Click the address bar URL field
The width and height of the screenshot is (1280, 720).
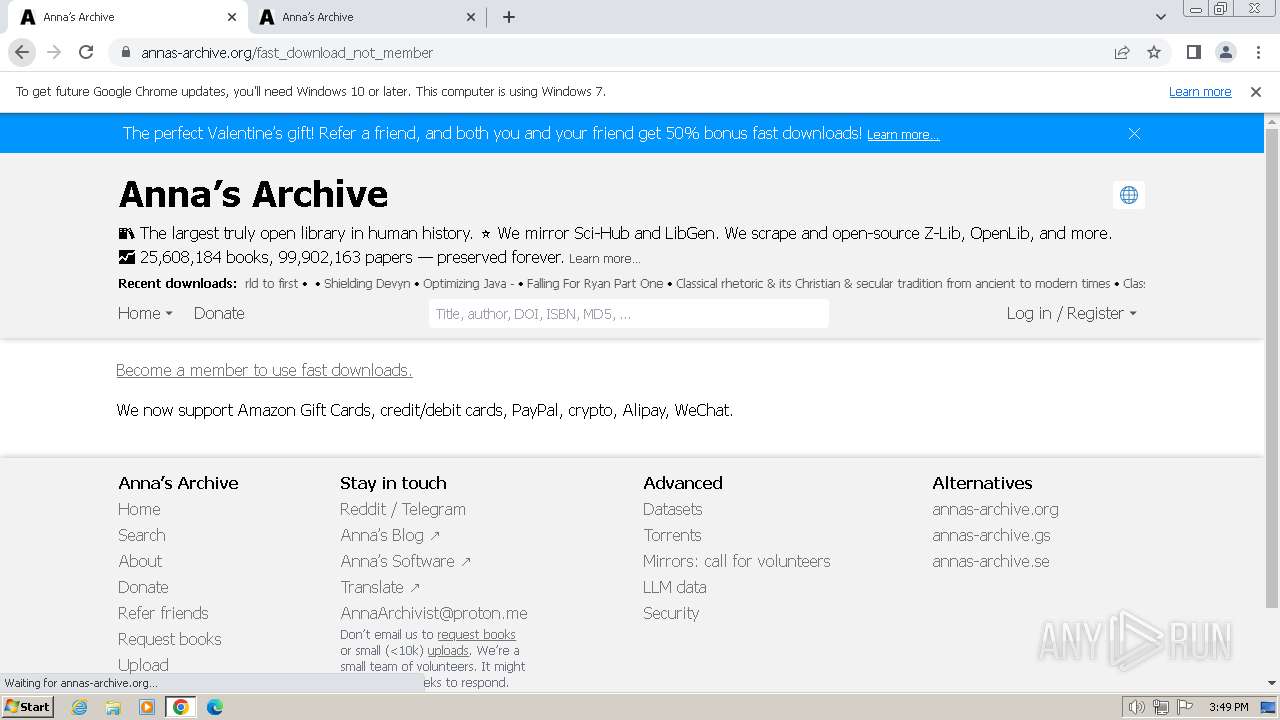click(620, 52)
